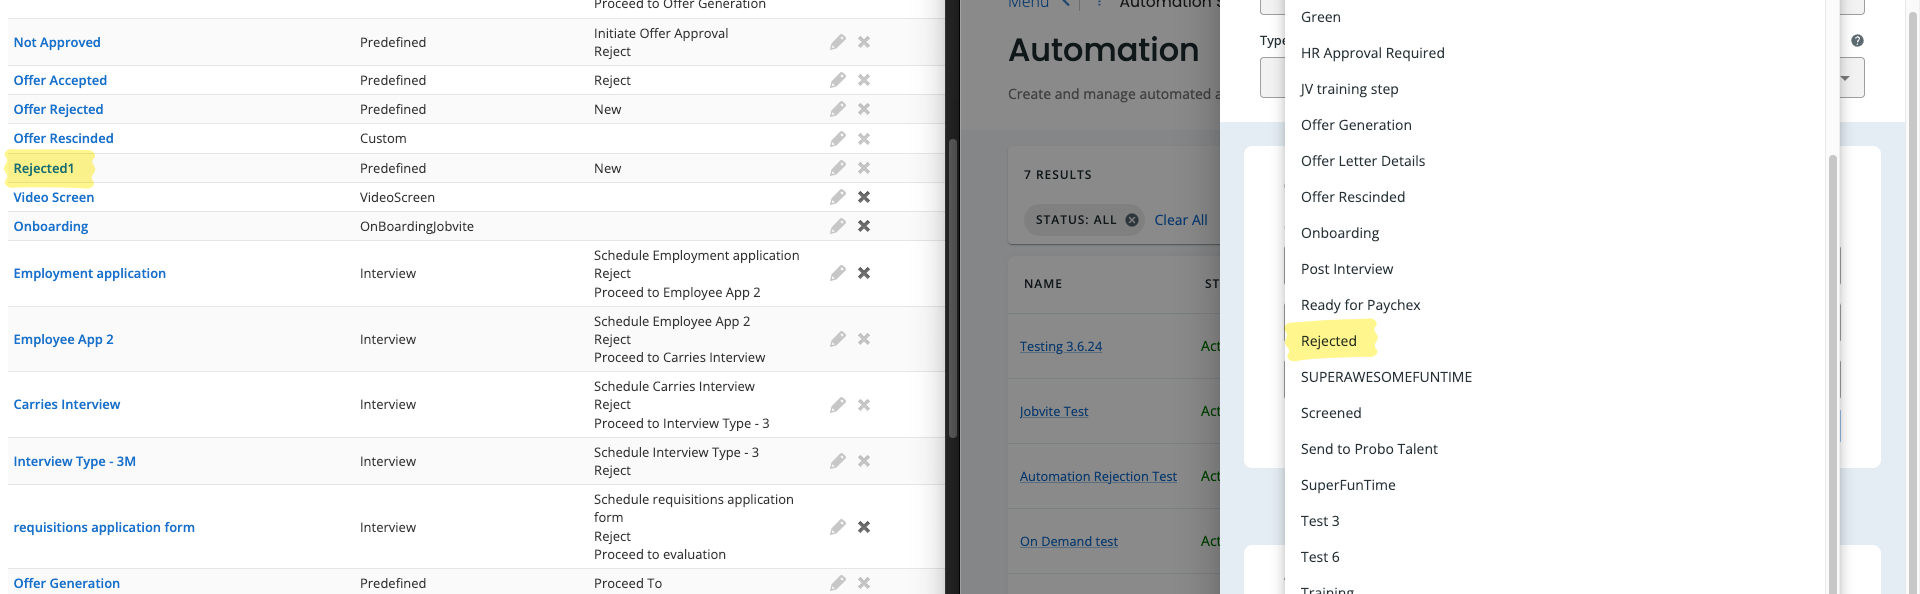Screen dimensions: 1920x594
Task: Open On Demand test automation link
Action: tap(1069, 541)
